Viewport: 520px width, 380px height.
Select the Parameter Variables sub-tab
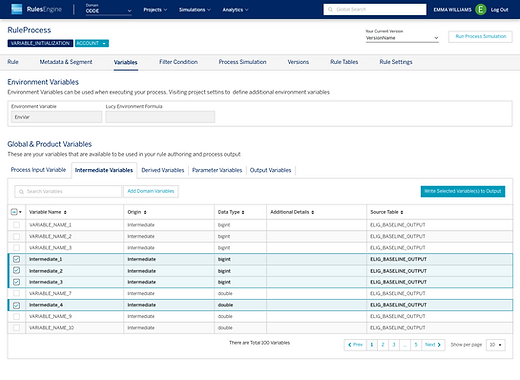[x=217, y=170]
